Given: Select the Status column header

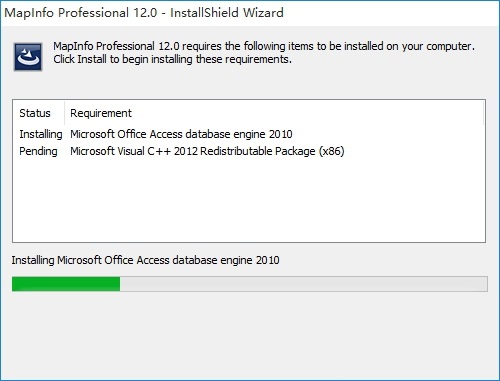Looking at the screenshot, I should 35,113.
